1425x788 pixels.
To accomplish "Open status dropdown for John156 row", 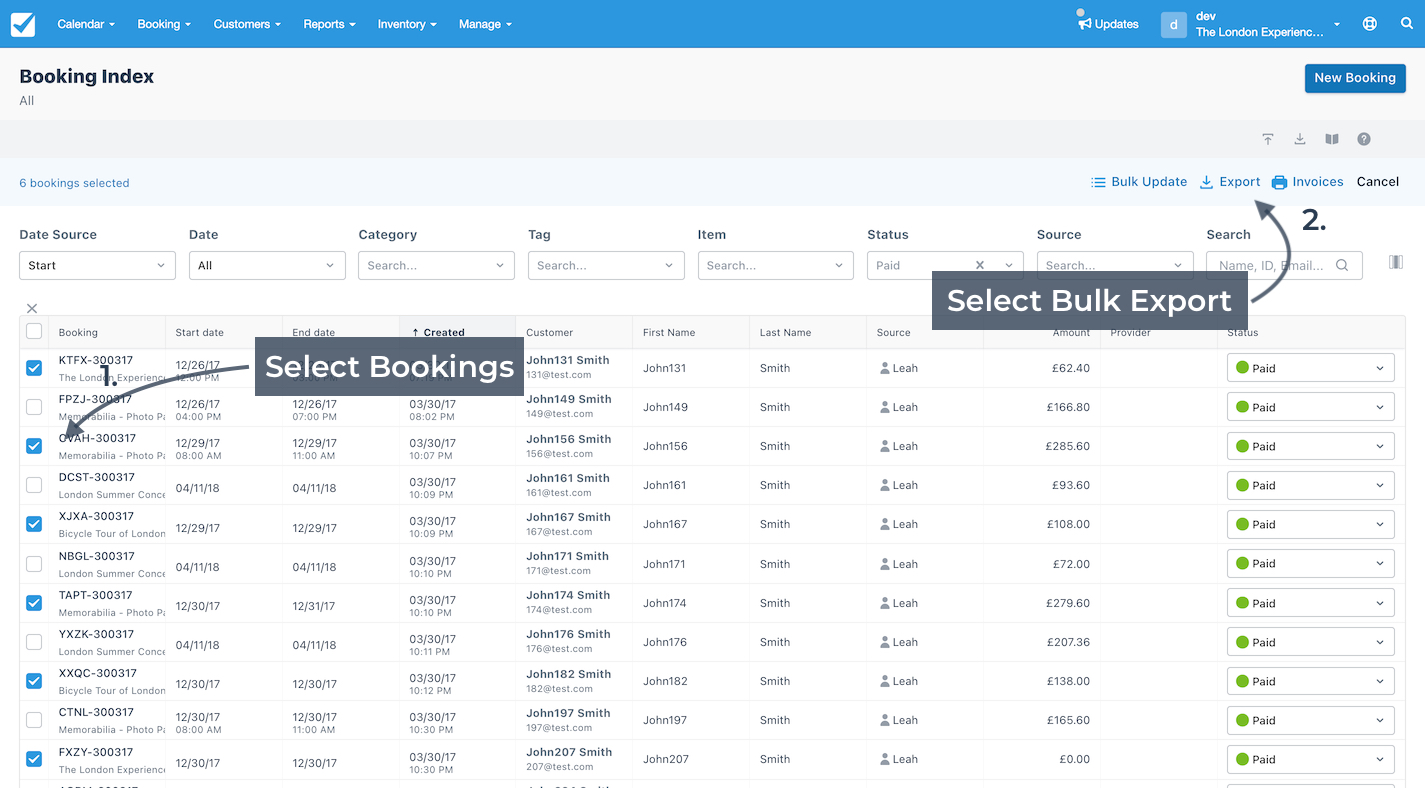I will (1311, 446).
